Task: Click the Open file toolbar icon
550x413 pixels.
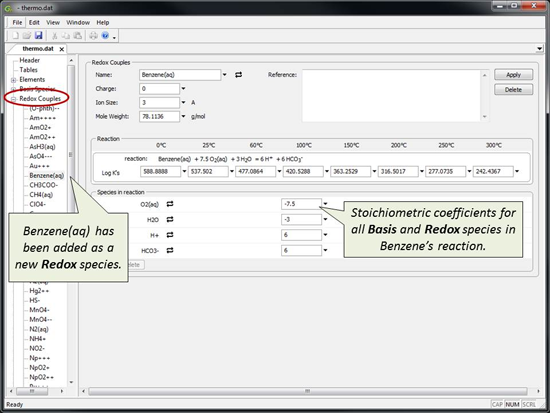Action: pyautogui.click(x=27, y=35)
